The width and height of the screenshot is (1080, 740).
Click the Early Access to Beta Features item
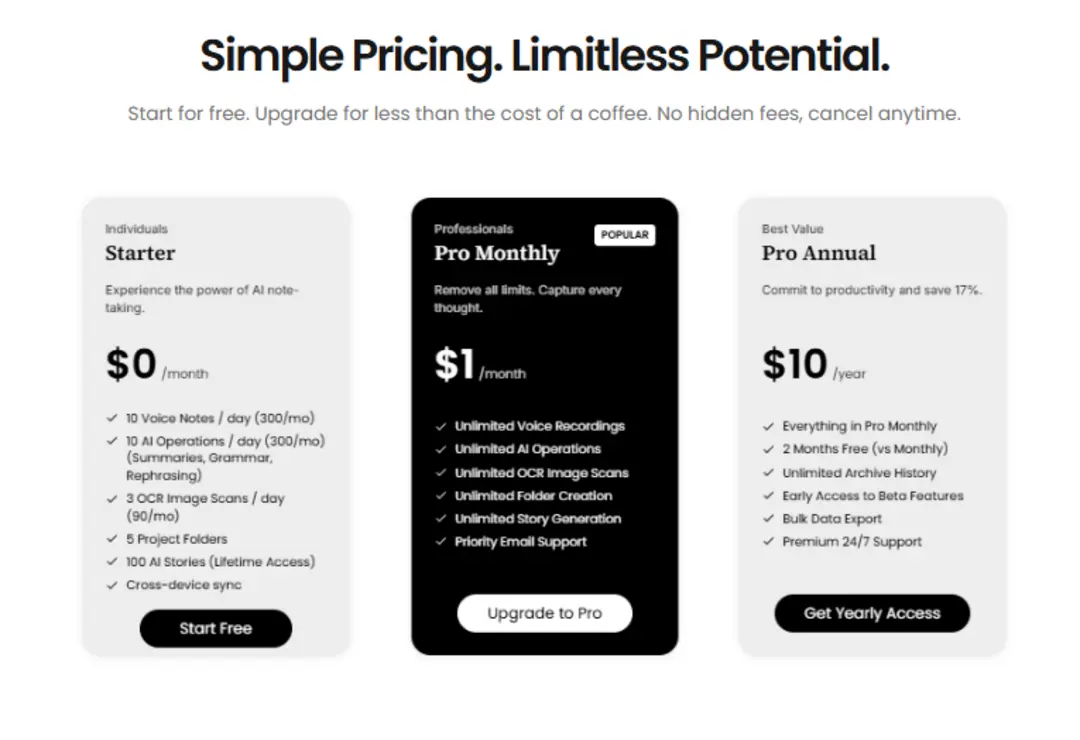coord(873,496)
